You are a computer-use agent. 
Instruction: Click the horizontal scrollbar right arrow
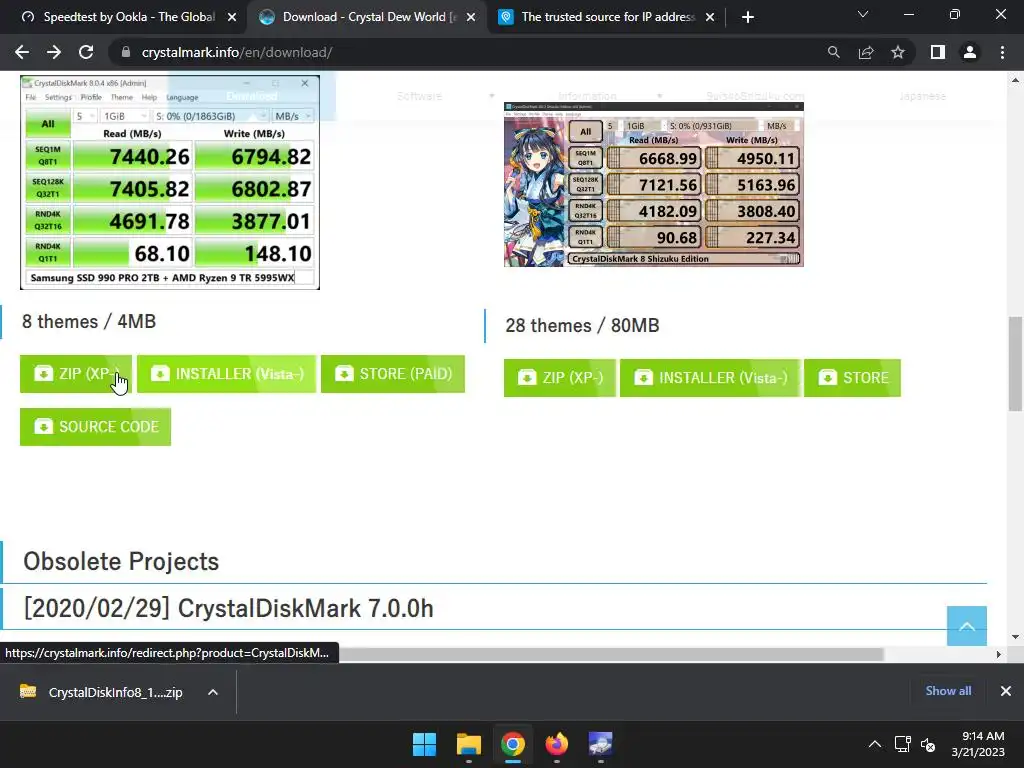click(998, 654)
